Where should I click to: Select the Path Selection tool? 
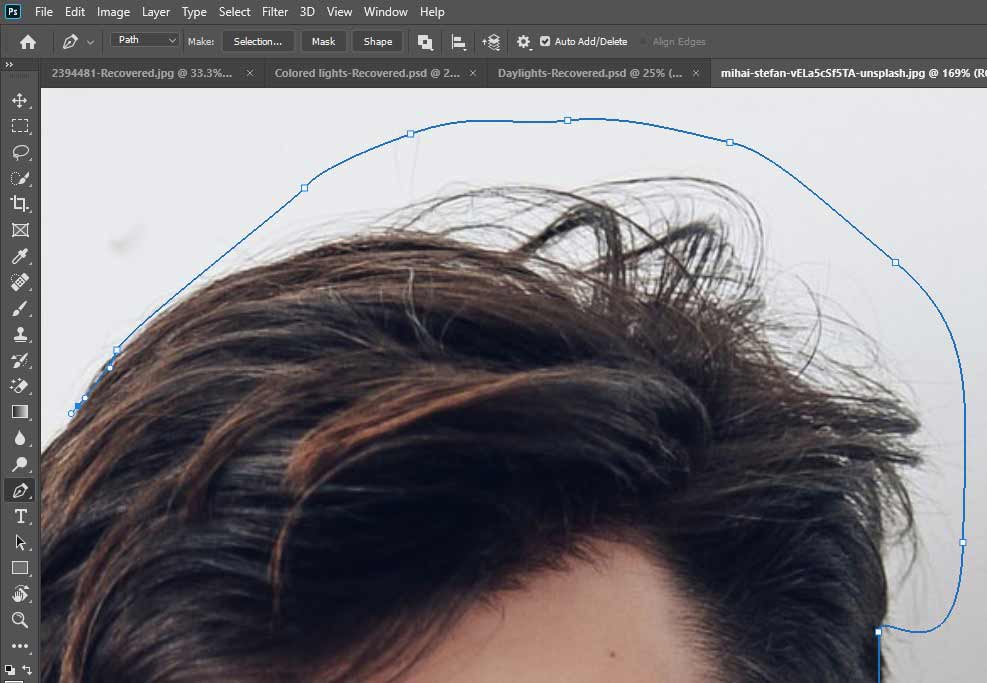(x=20, y=542)
